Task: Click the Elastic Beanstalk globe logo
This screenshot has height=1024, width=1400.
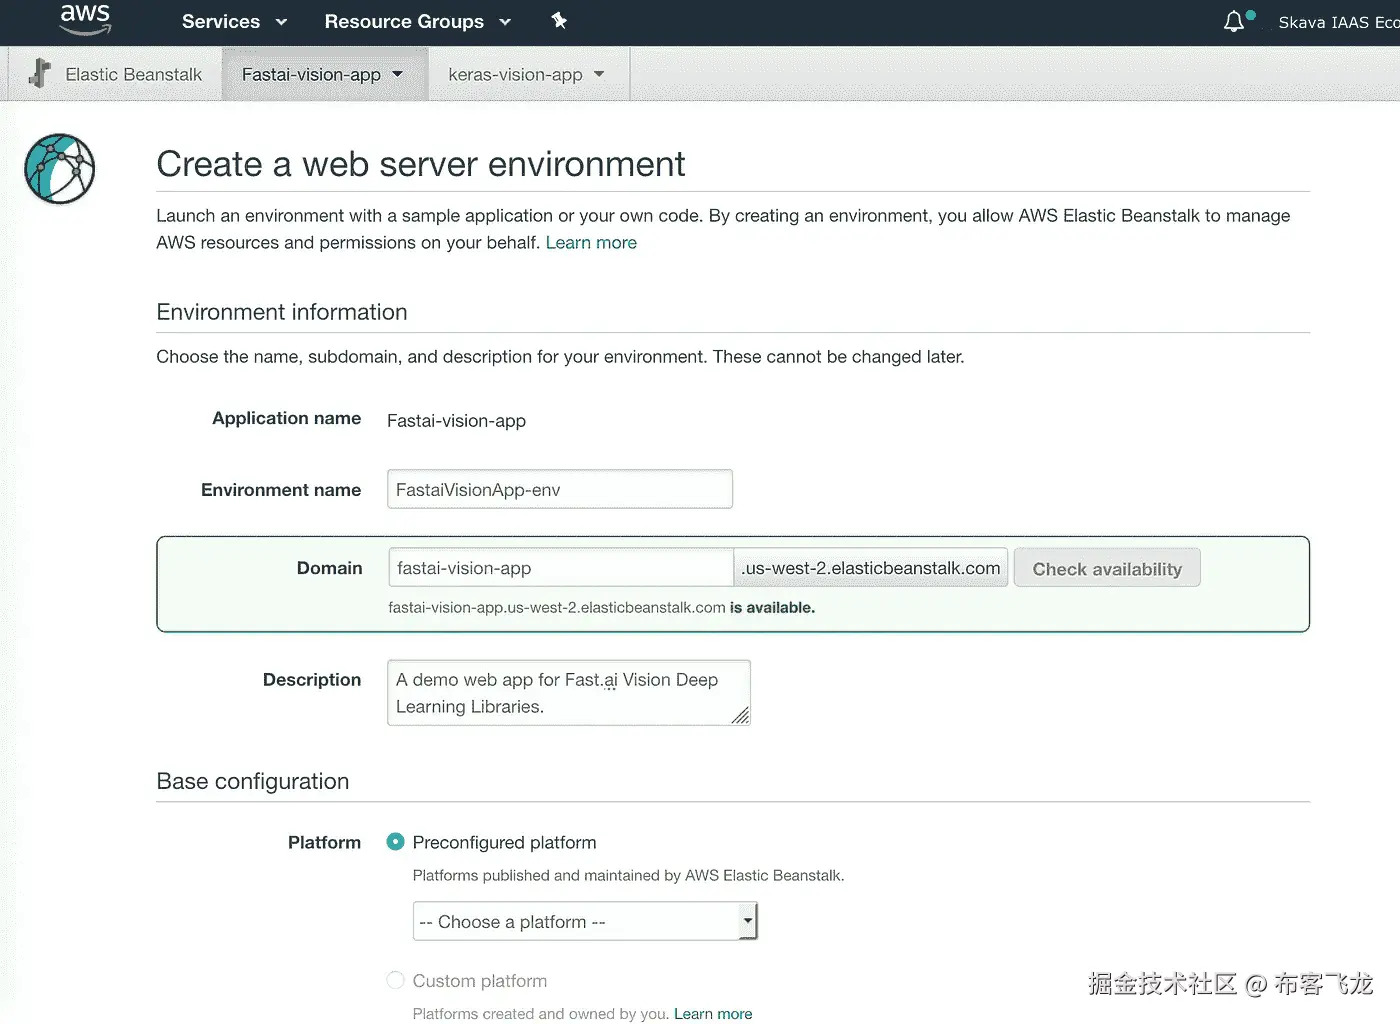Action: pyautogui.click(x=60, y=169)
